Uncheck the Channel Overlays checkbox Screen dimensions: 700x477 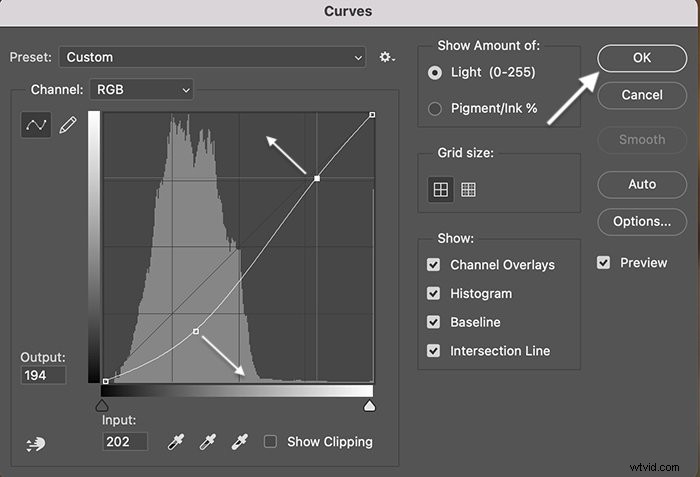[433, 265]
